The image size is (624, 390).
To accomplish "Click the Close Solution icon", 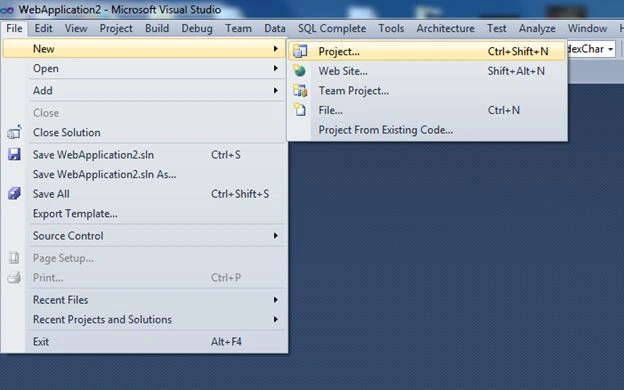I will click(14, 133).
